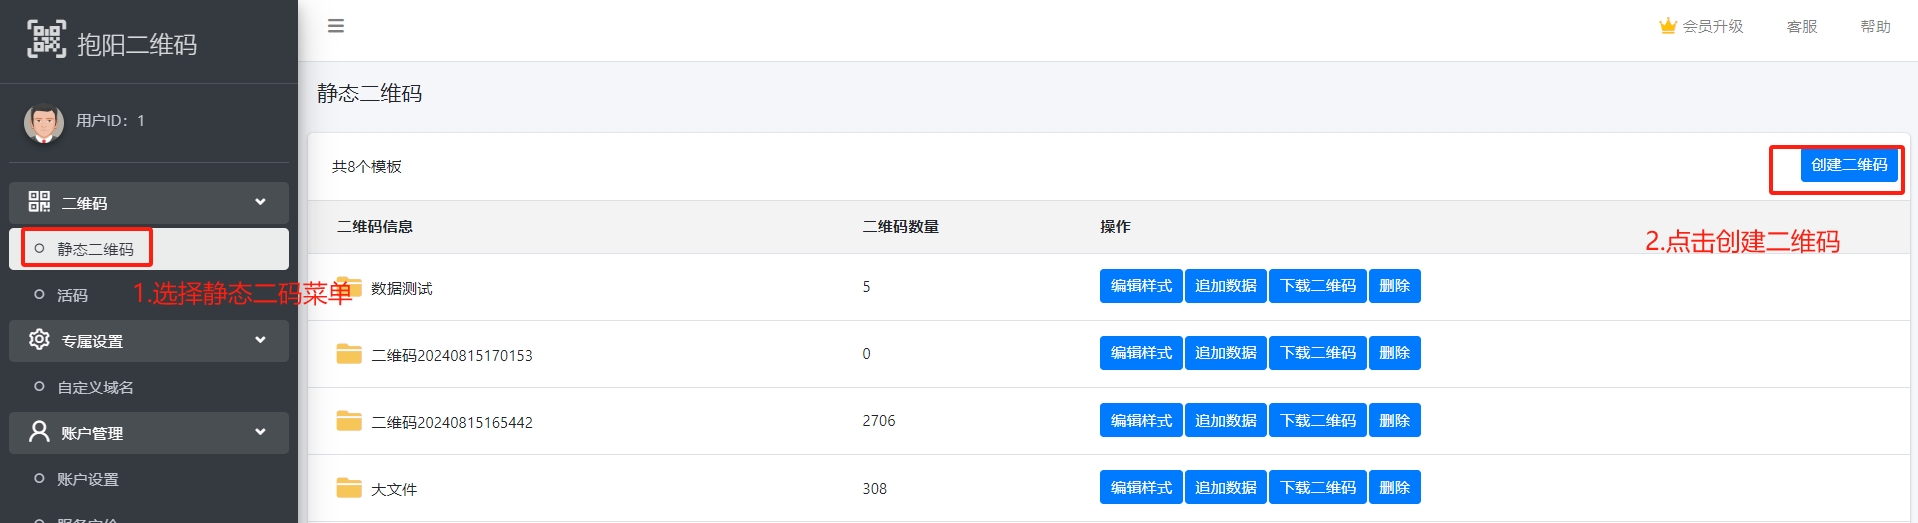Click the 账户管理 person icon
This screenshot has width=1918, height=523.
(x=39, y=432)
